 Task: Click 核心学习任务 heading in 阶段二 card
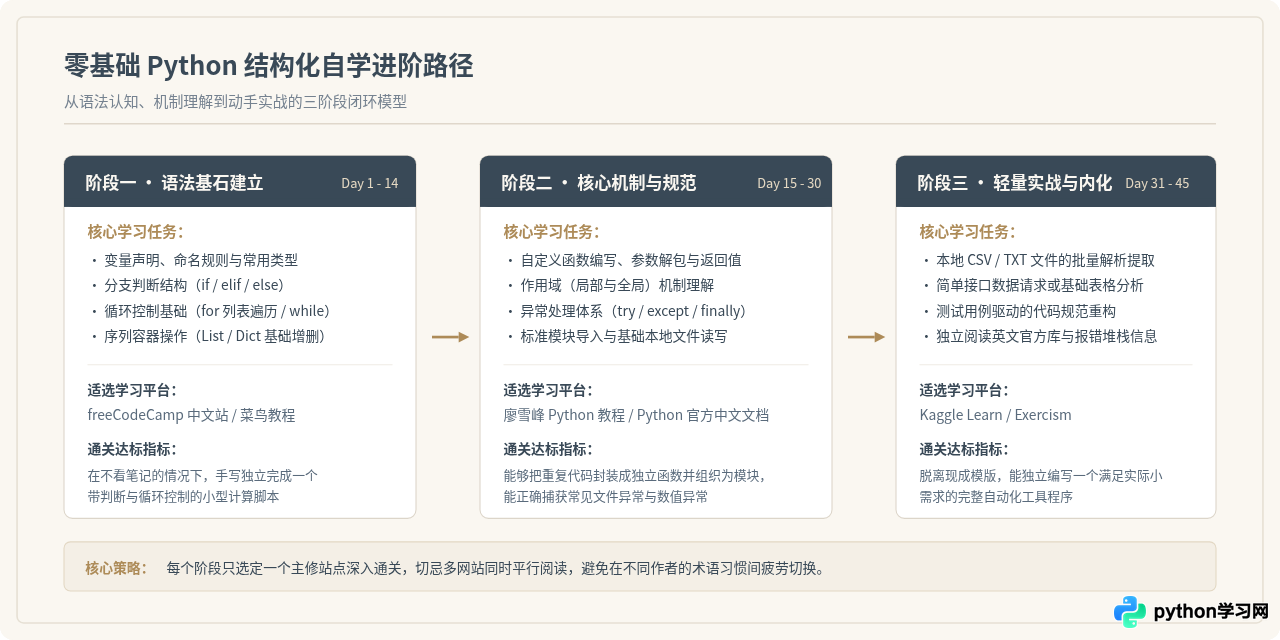(552, 232)
